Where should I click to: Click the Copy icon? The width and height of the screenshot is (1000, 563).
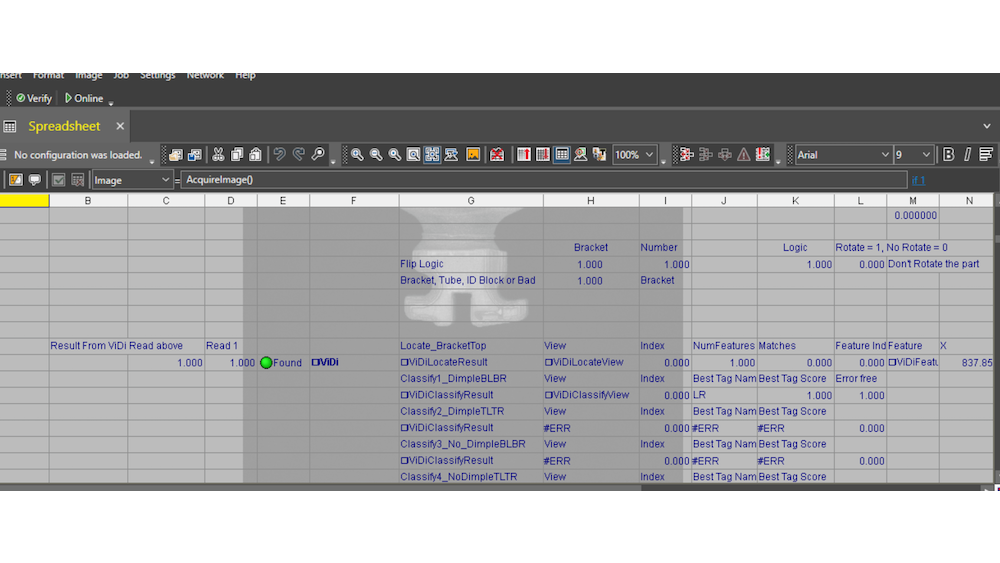tap(237, 155)
